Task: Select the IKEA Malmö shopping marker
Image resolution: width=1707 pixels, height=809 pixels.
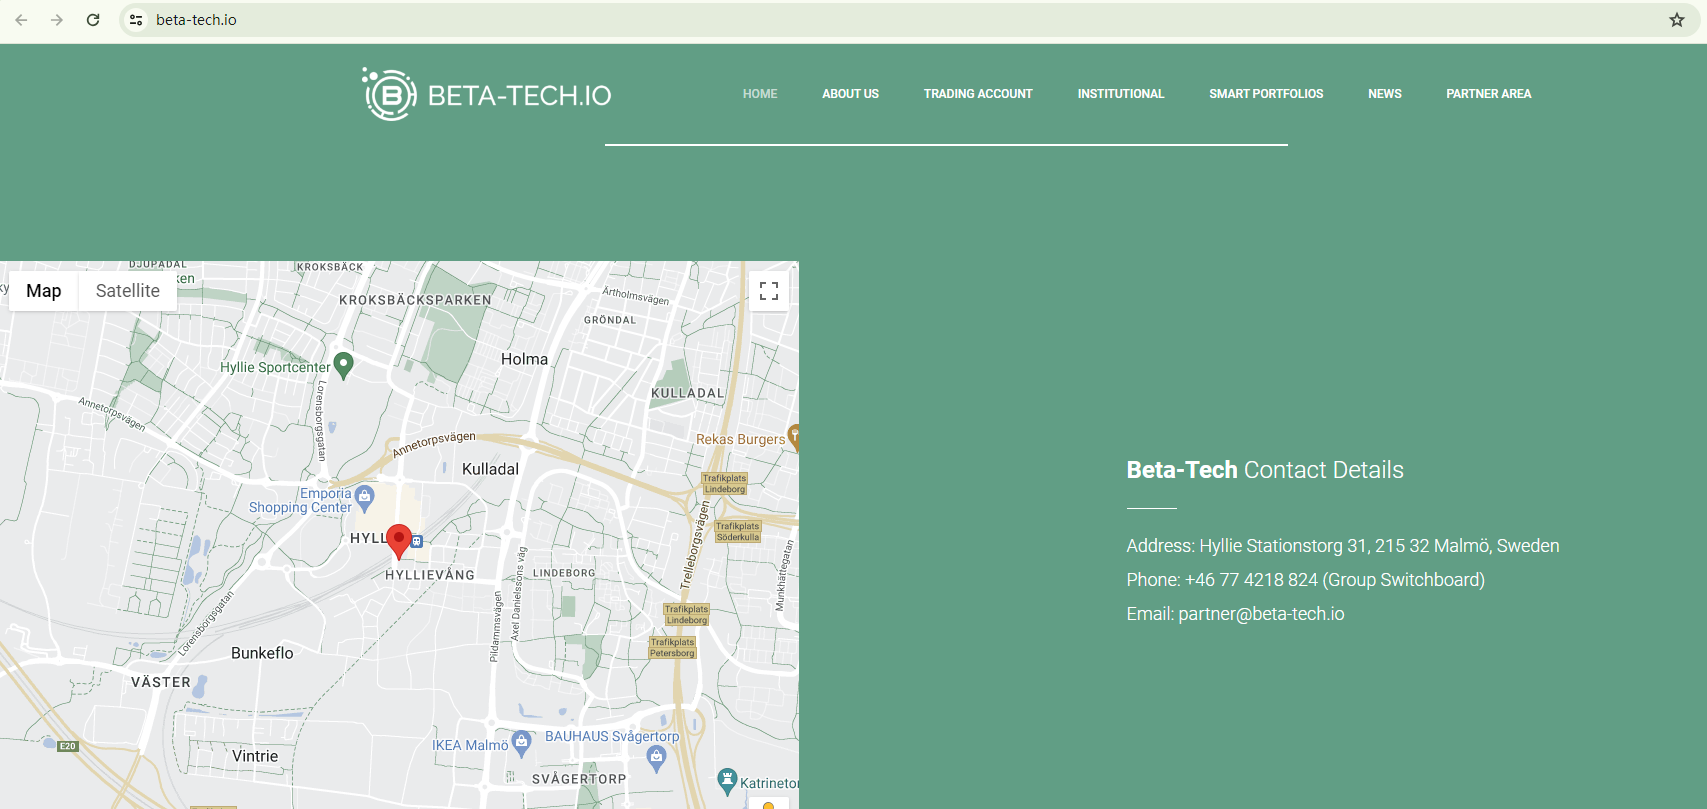Action: click(x=521, y=742)
